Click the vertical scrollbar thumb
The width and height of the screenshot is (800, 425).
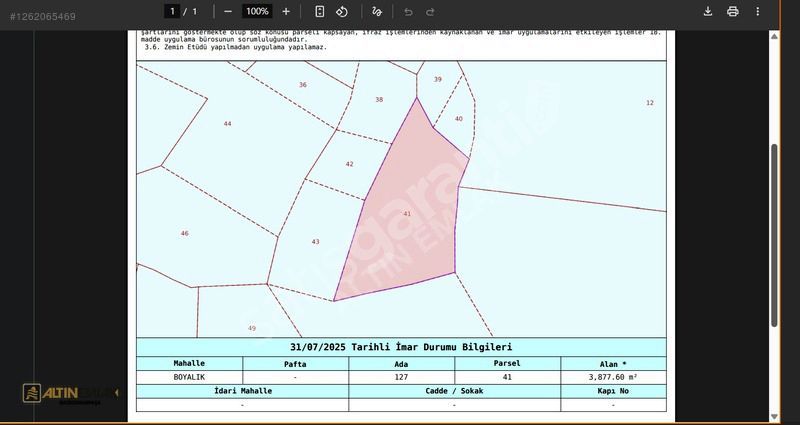pyautogui.click(x=773, y=235)
